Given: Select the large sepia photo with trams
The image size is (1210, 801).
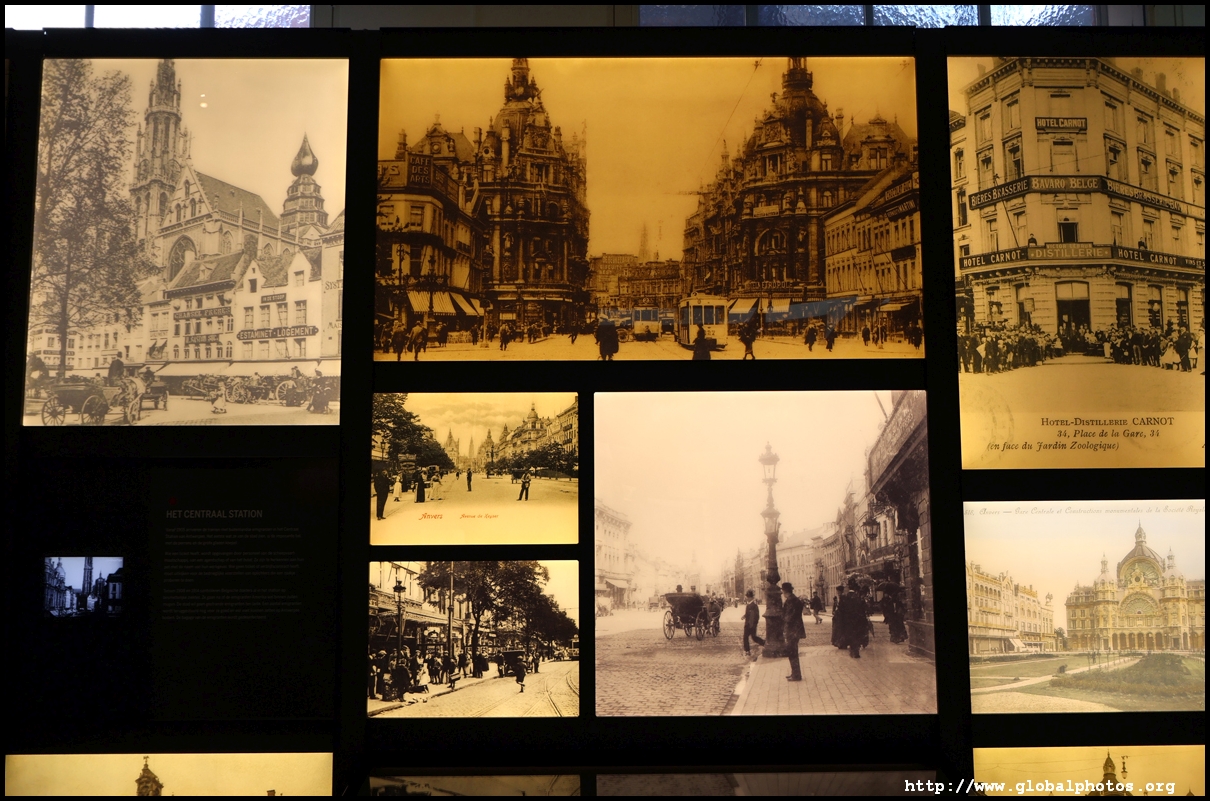Looking at the screenshot, I should pyautogui.click(x=648, y=207).
